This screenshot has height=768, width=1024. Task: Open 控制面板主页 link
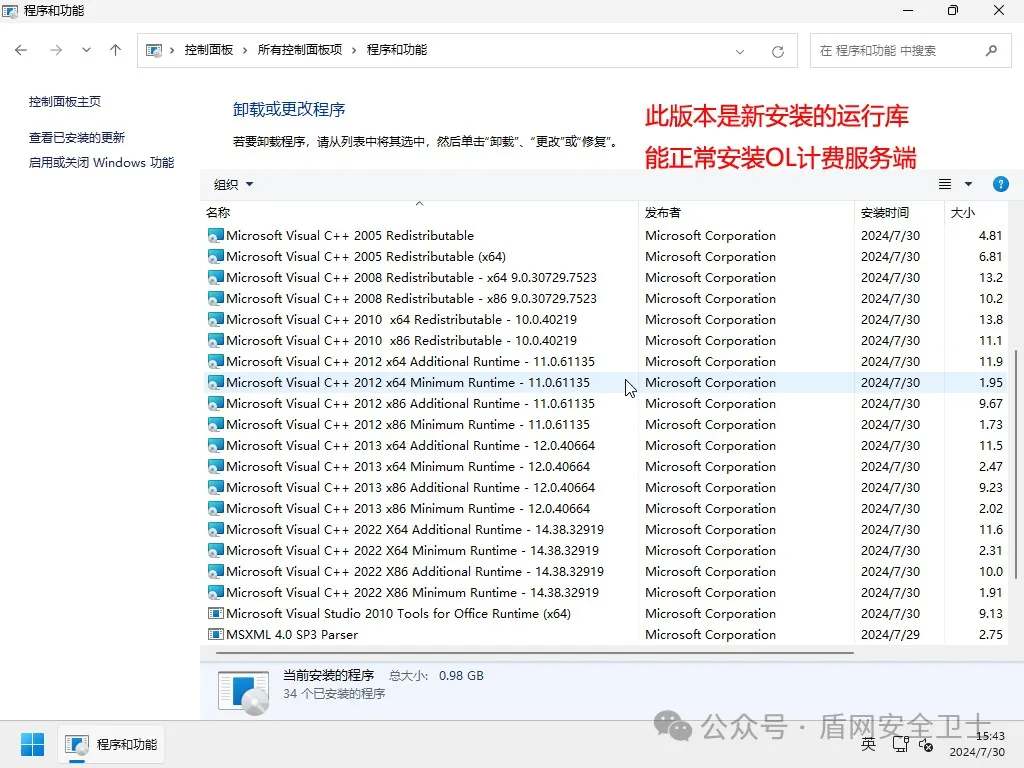(65, 101)
